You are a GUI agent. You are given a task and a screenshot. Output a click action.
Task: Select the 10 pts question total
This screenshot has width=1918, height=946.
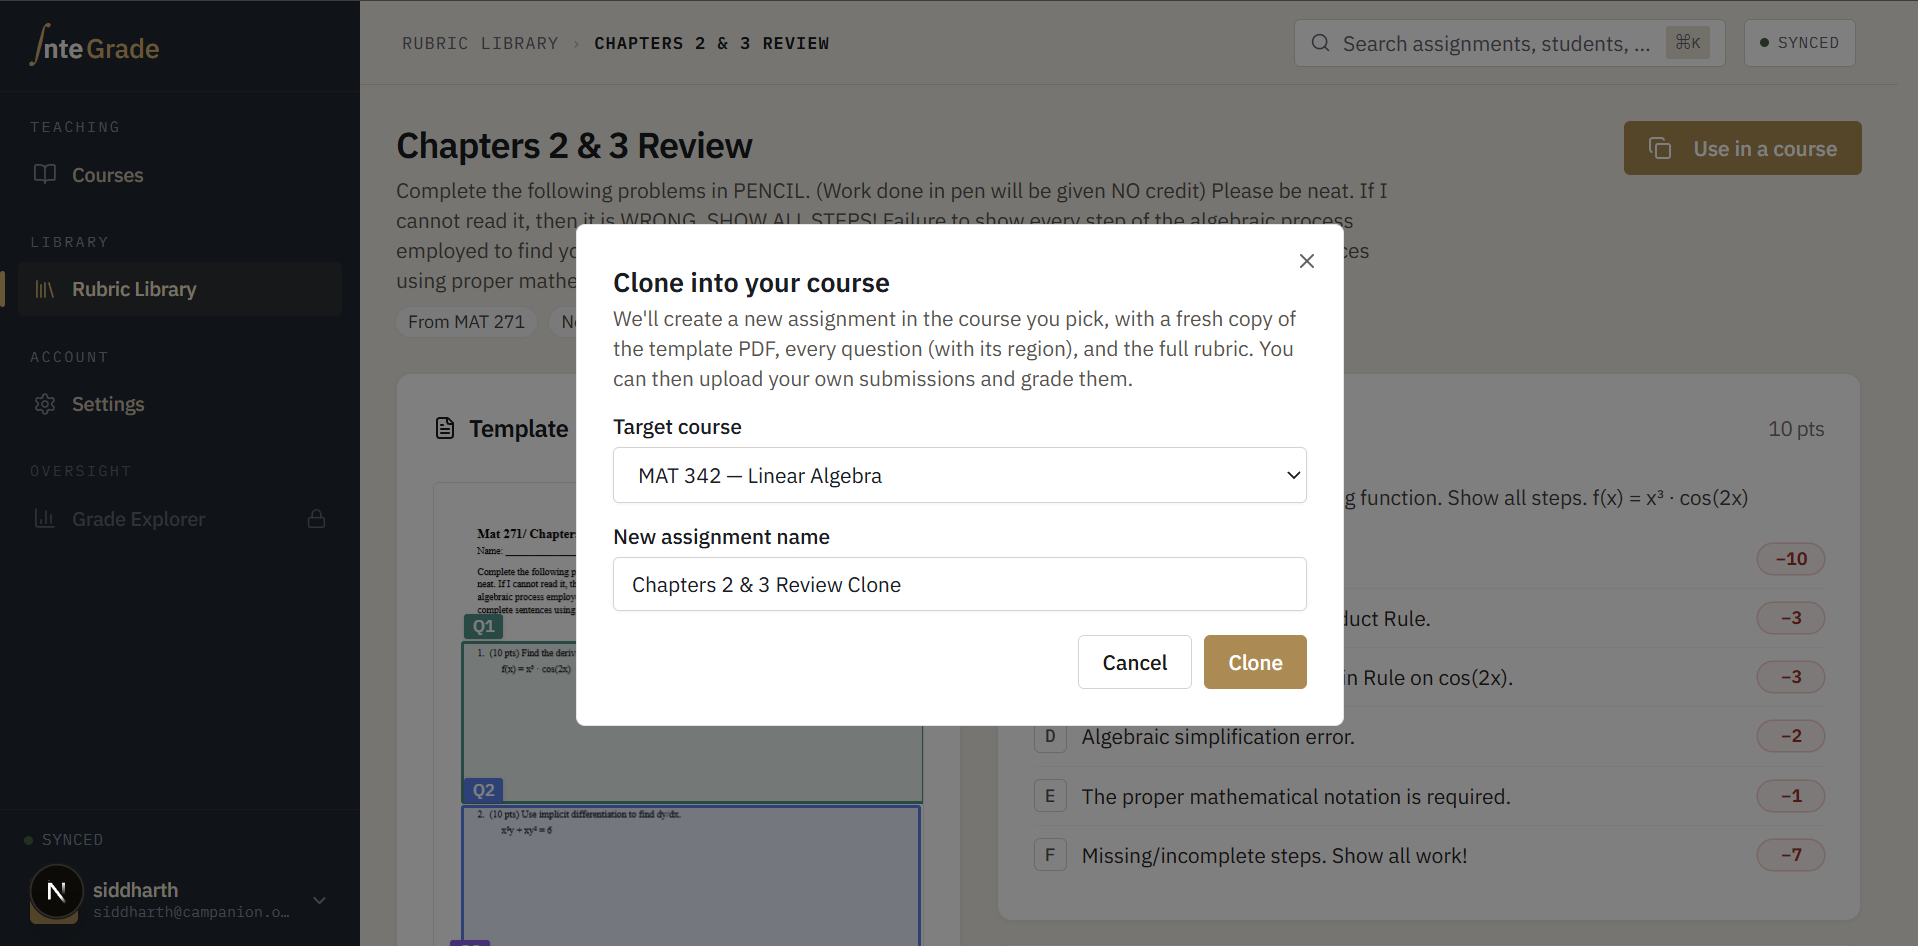coord(1796,429)
